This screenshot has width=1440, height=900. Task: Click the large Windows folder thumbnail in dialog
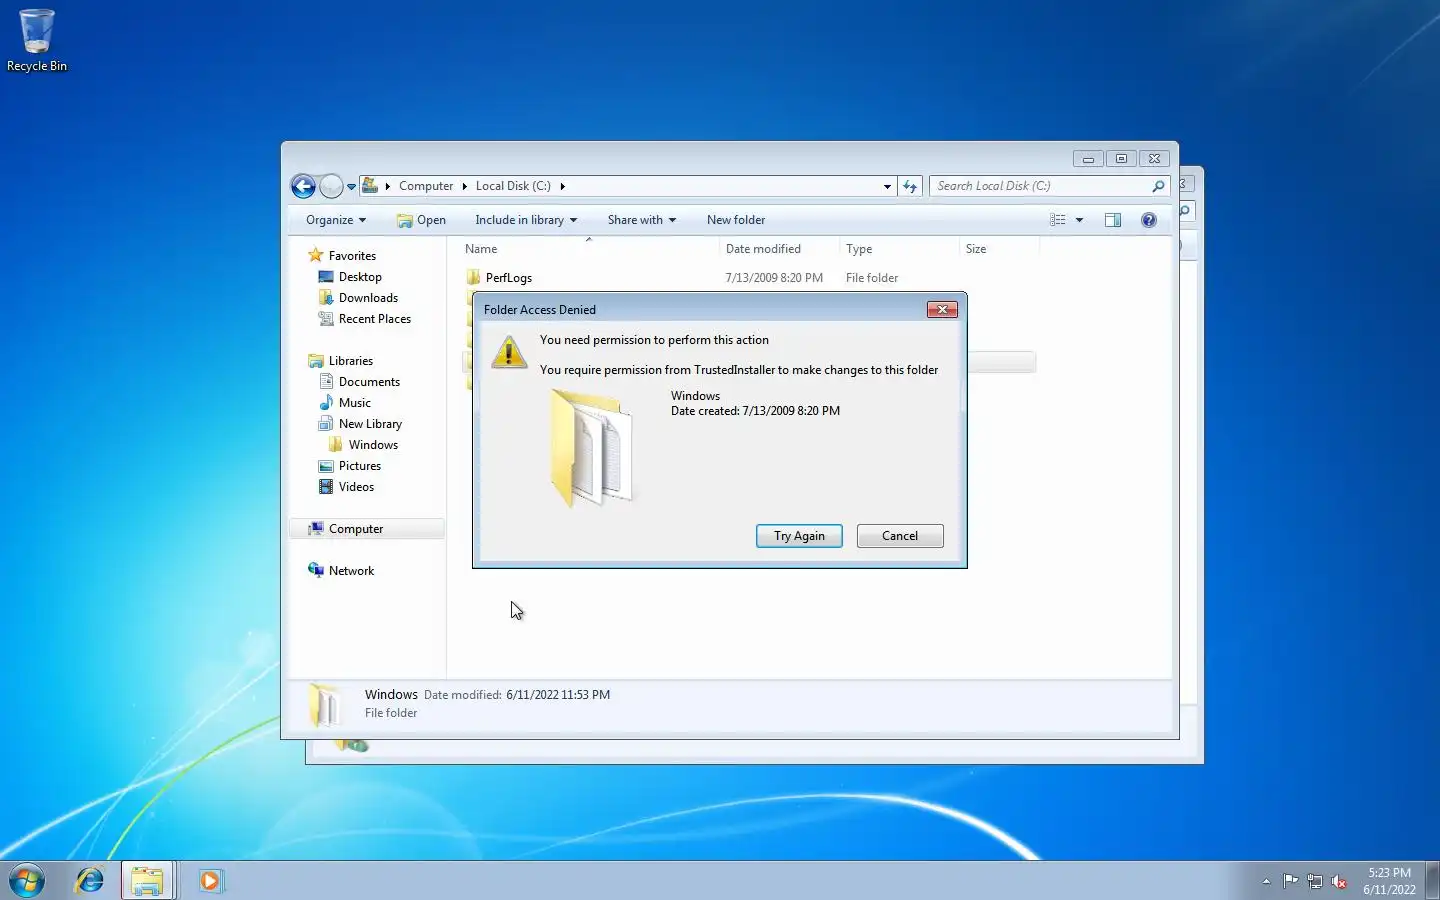pos(591,447)
